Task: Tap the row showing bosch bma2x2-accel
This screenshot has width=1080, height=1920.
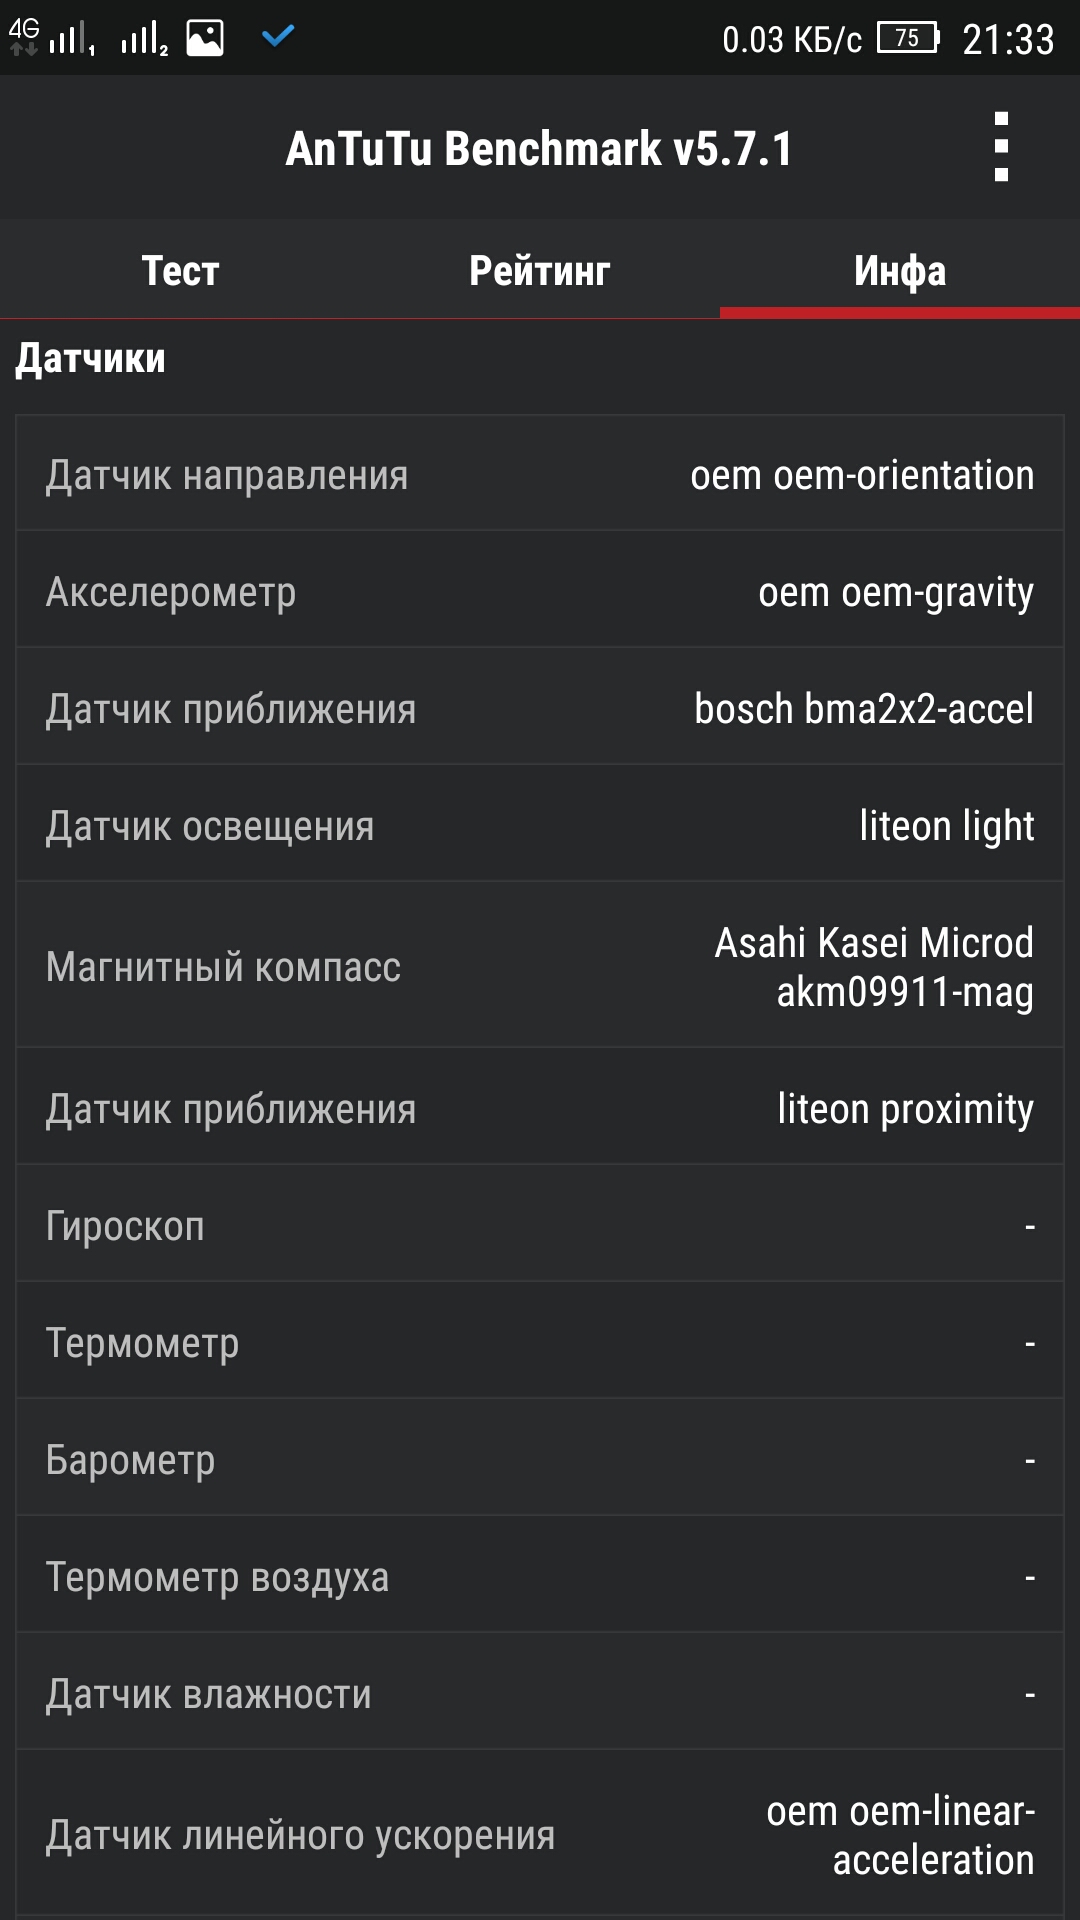Action: pyautogui.click(x=540, y=708)
